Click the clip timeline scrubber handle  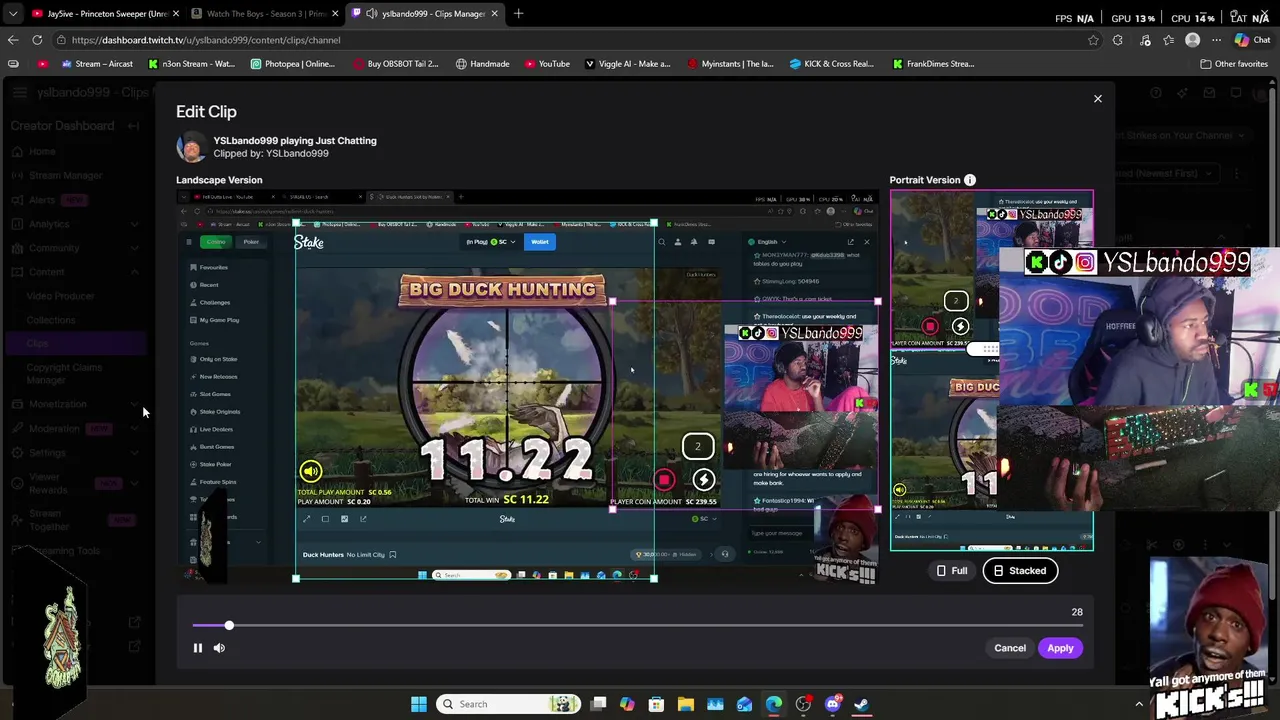[229, 625]
